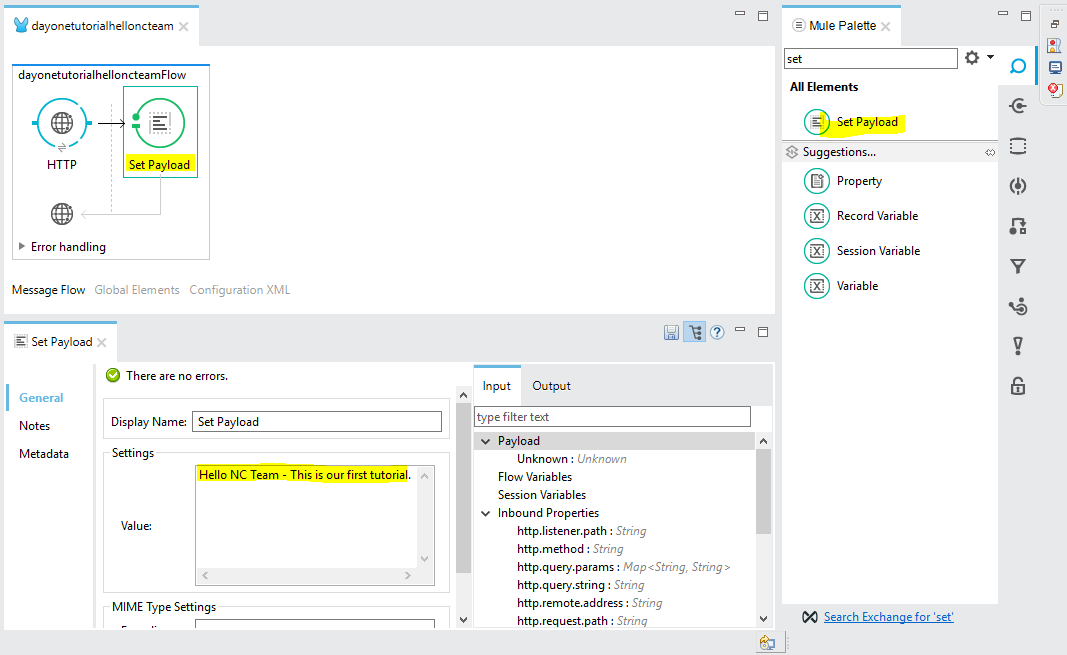This screenshot has width=1067, height=655.
Task: Open the Global Elements tab
Action: point(136,289)
